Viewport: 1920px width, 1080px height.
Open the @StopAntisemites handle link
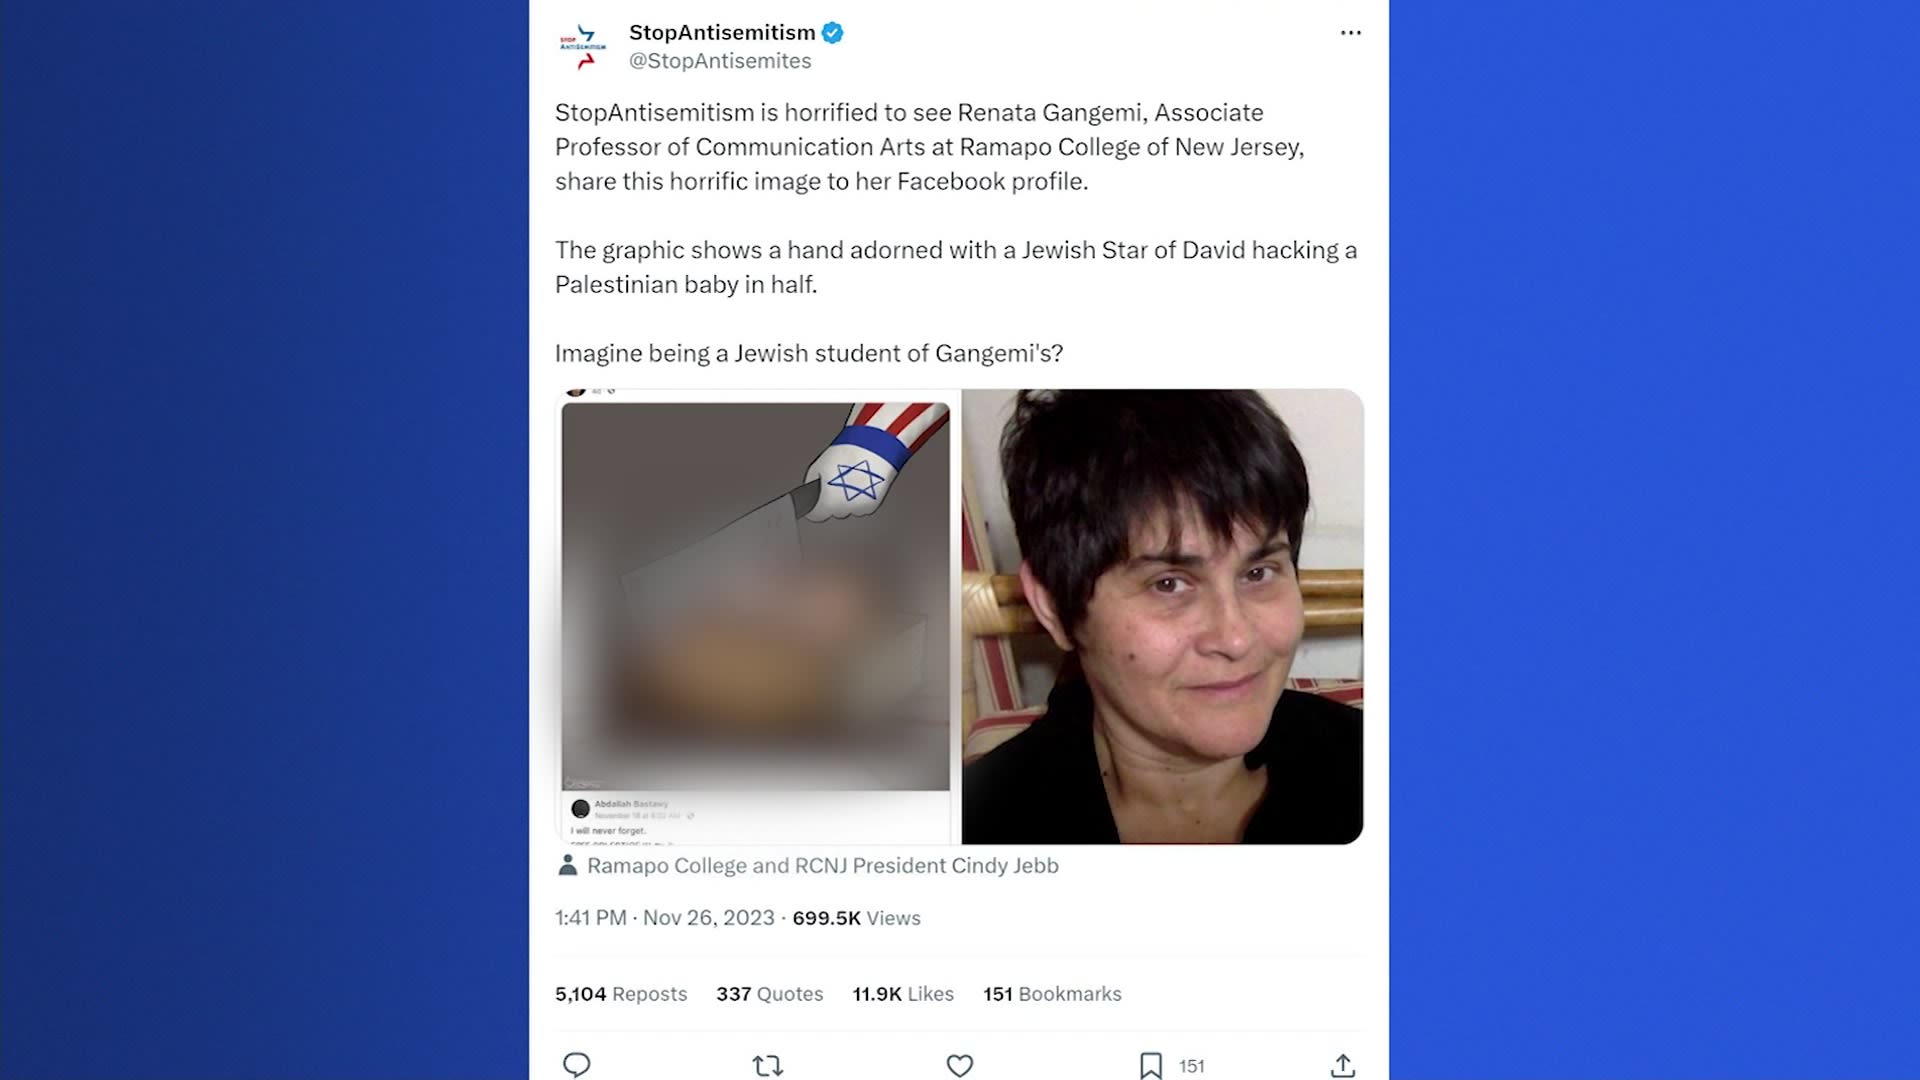pos(719,61)
